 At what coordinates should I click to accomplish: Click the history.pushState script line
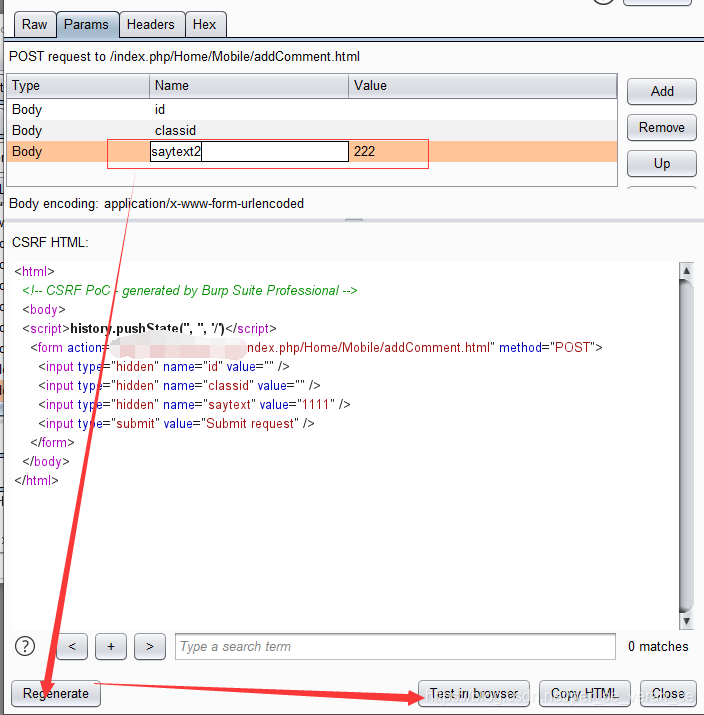(150, 329)
